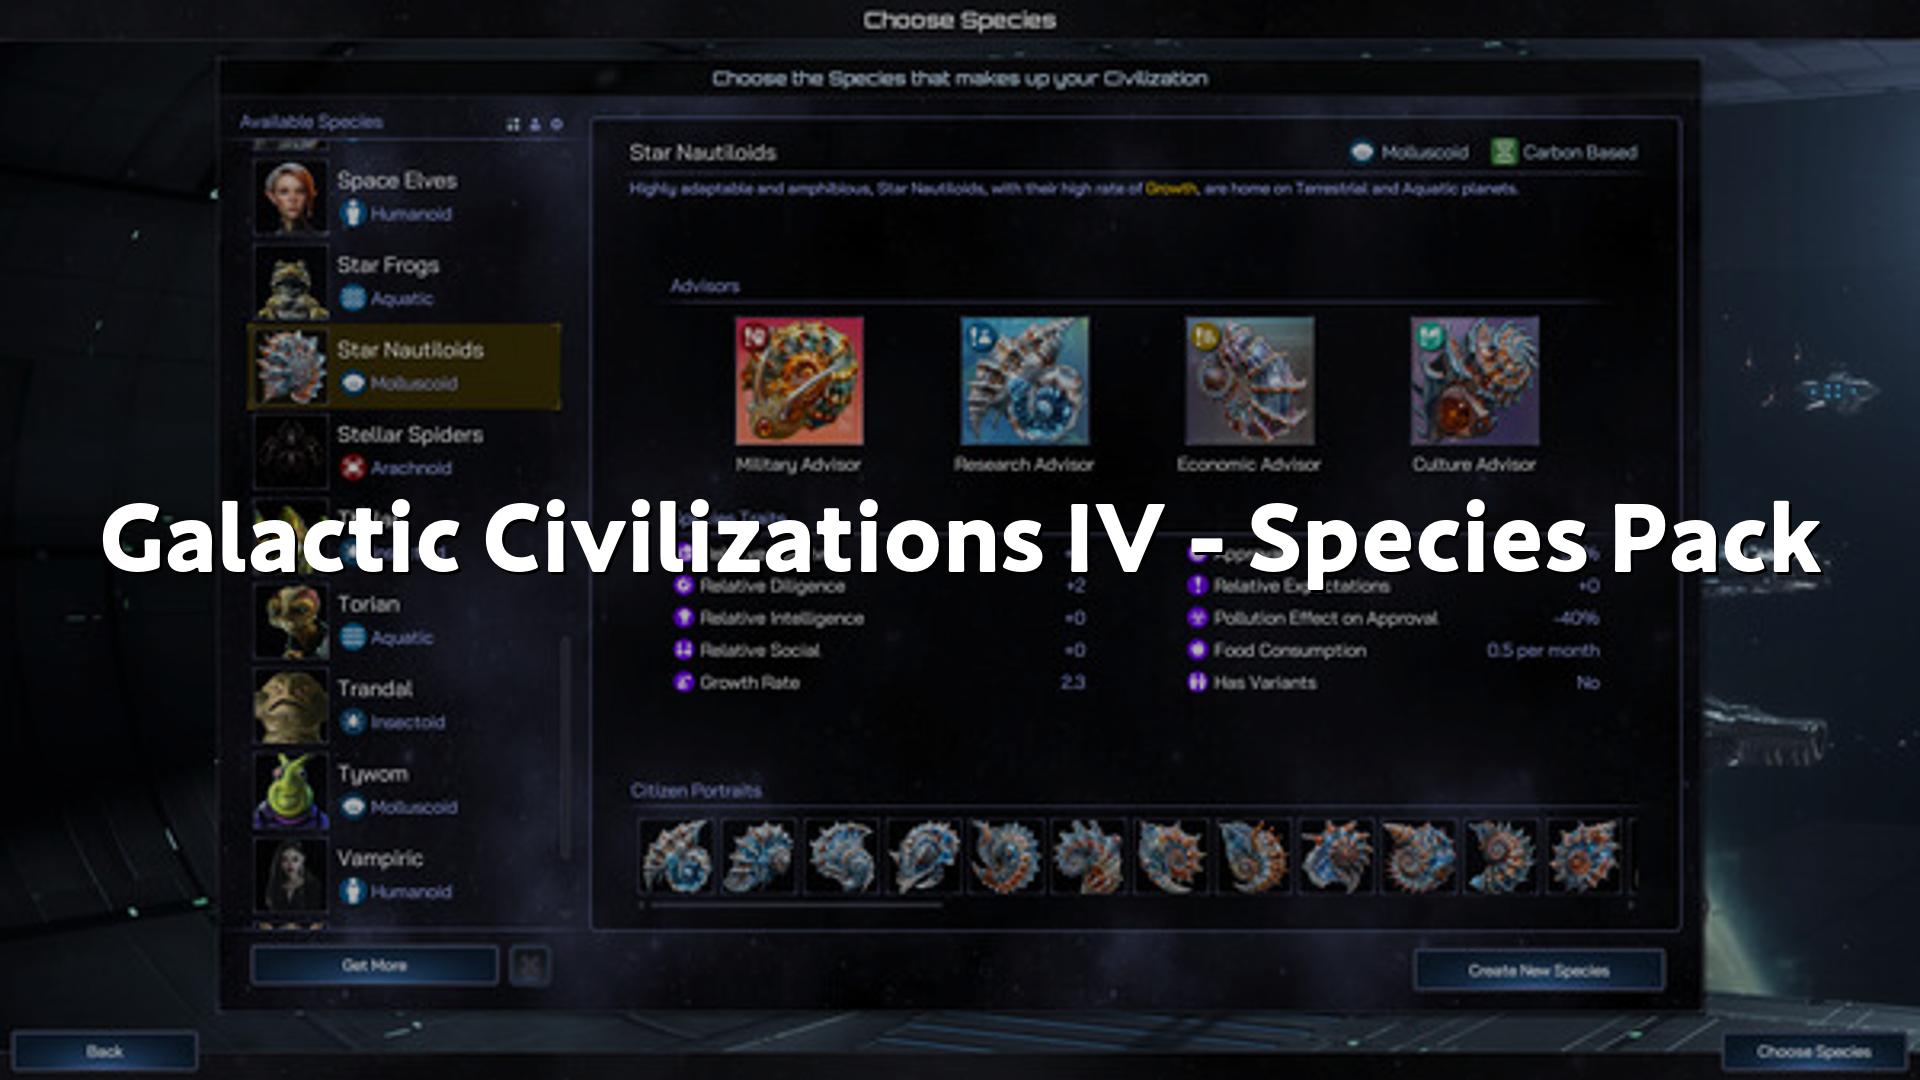Viewport: 1920px width, 1080px height.
Task: Select the first citizen portrait thumbnail
Action: click(677, 856)
